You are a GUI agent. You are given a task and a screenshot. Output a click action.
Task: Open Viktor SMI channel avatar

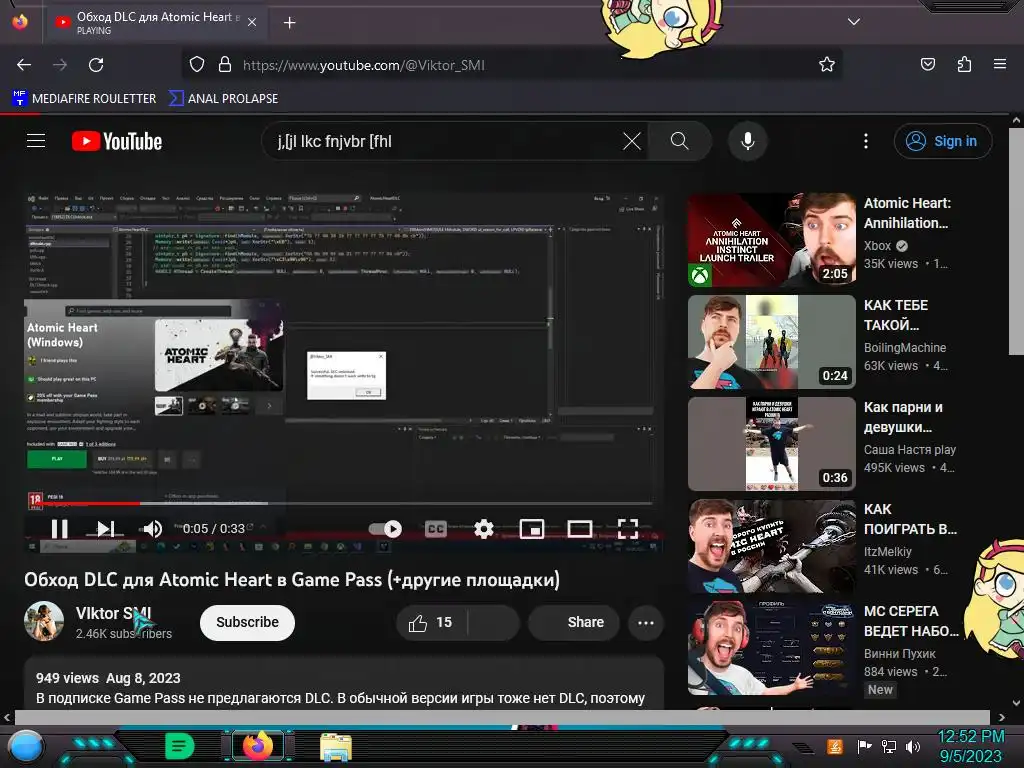pyautogui.click(x=44, y=621)
